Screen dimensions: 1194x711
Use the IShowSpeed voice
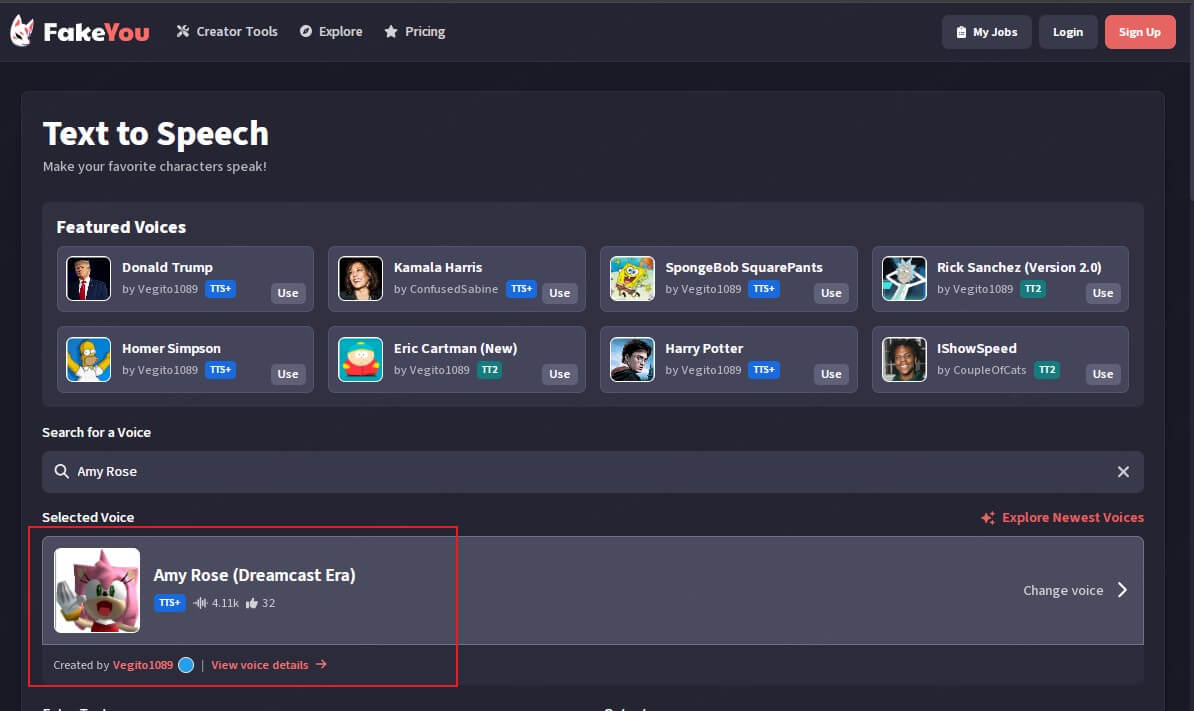coord(1103,374)
